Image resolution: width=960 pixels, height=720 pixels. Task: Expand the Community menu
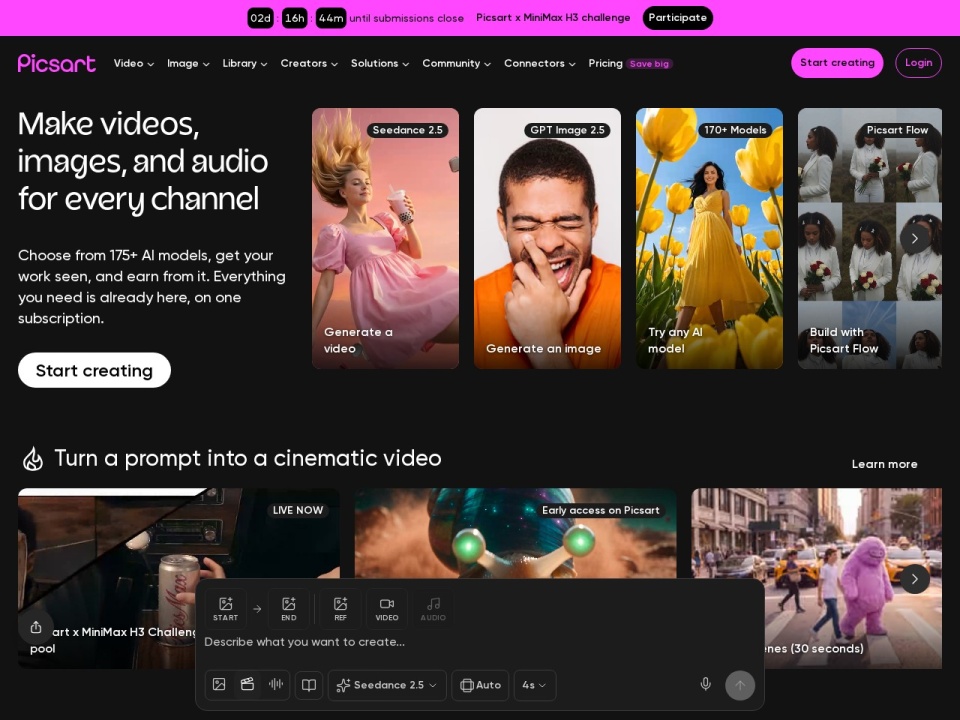coord(456,63)
